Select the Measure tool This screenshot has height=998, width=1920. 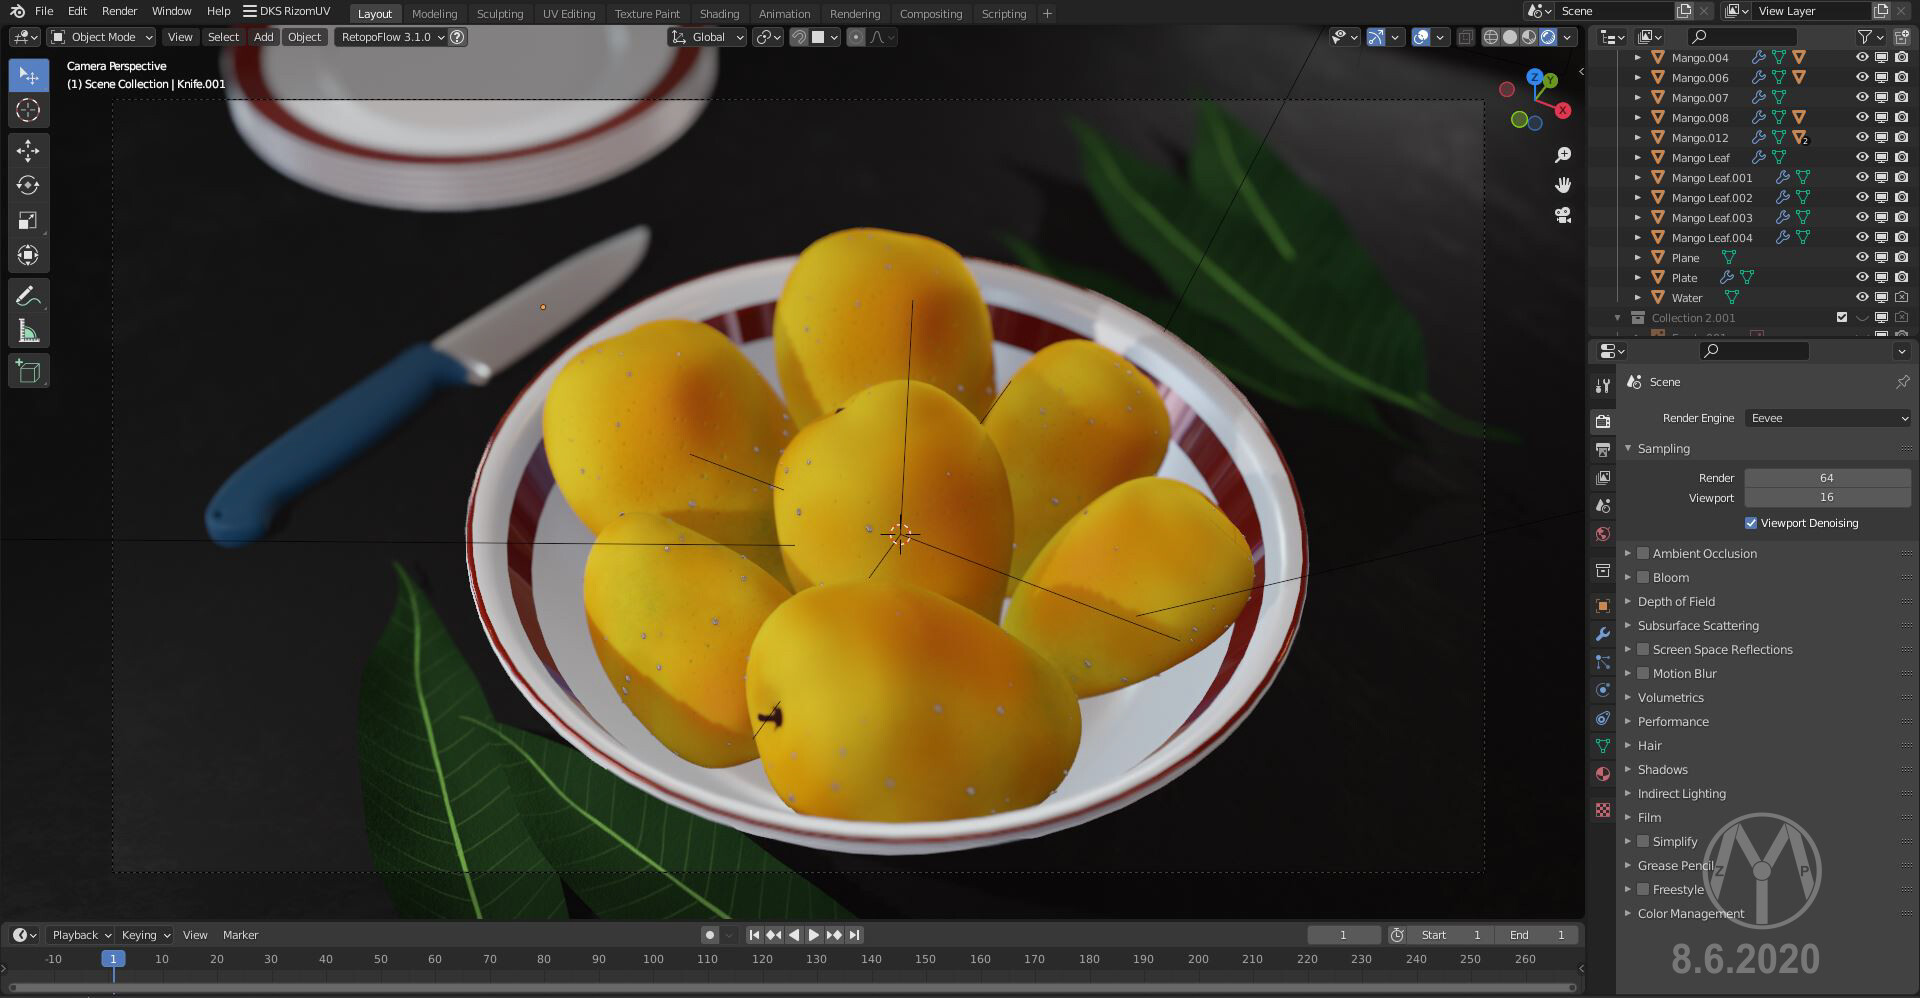point(28,331)
